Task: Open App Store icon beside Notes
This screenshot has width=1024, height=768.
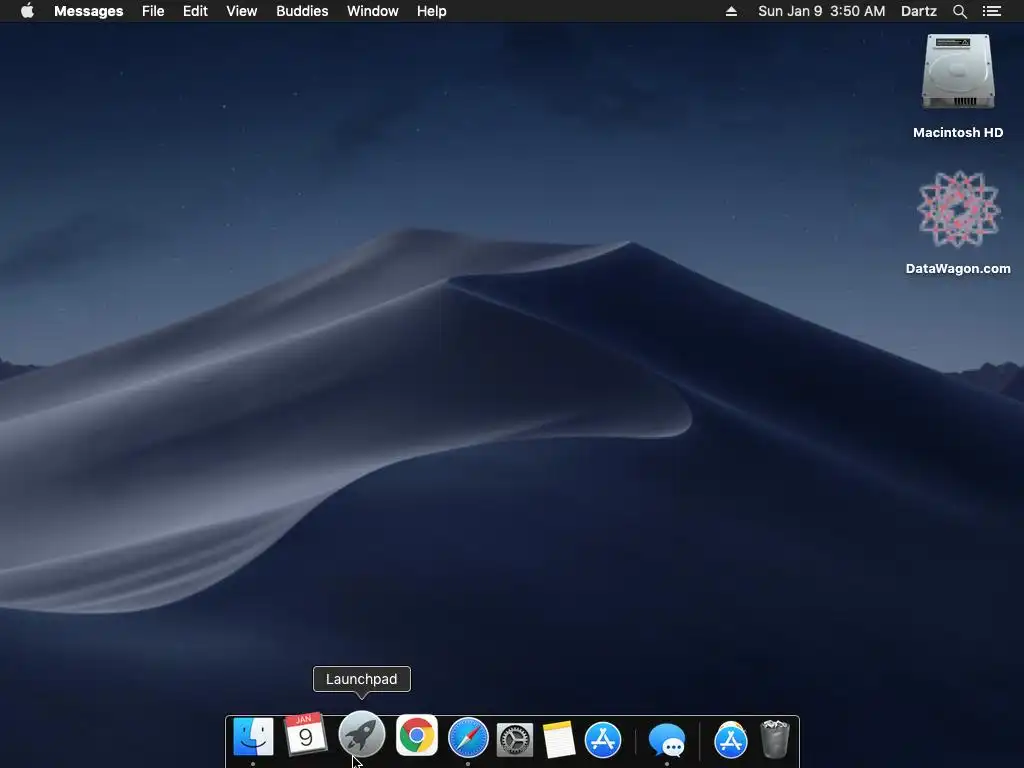Action: (603, 740)
